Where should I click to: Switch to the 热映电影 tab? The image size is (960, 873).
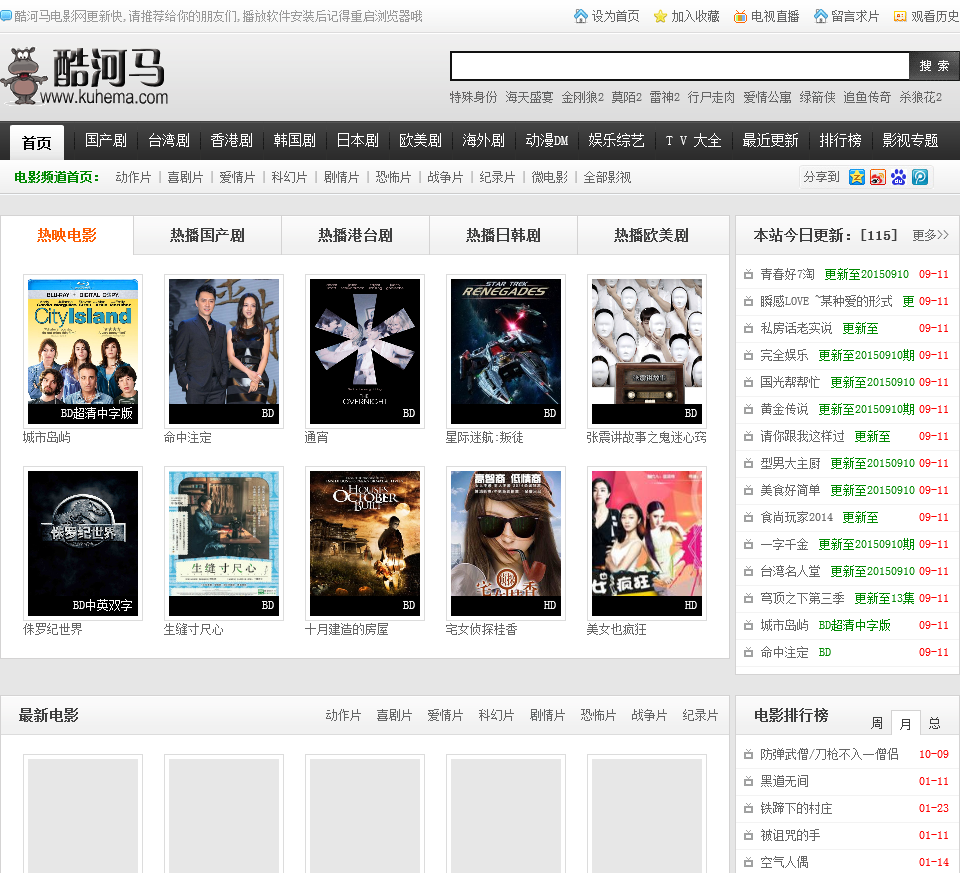(x=67, y=235)
